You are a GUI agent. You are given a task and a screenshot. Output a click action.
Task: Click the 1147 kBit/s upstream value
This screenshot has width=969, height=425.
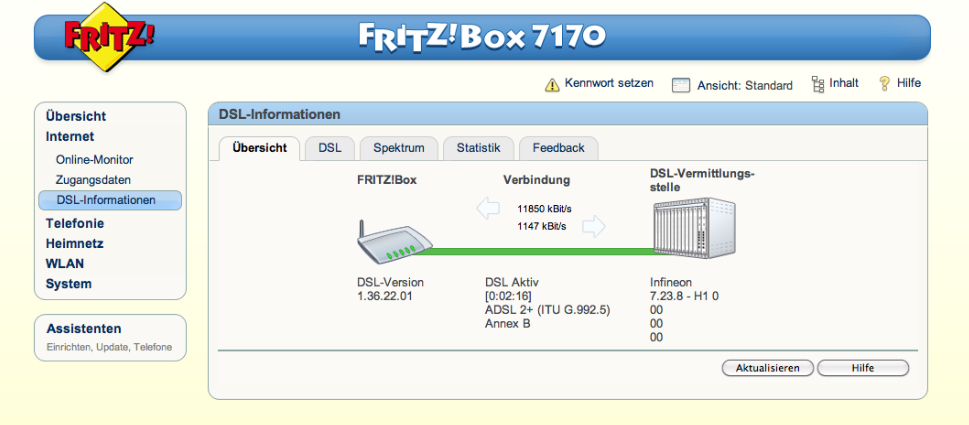(541, 227)
